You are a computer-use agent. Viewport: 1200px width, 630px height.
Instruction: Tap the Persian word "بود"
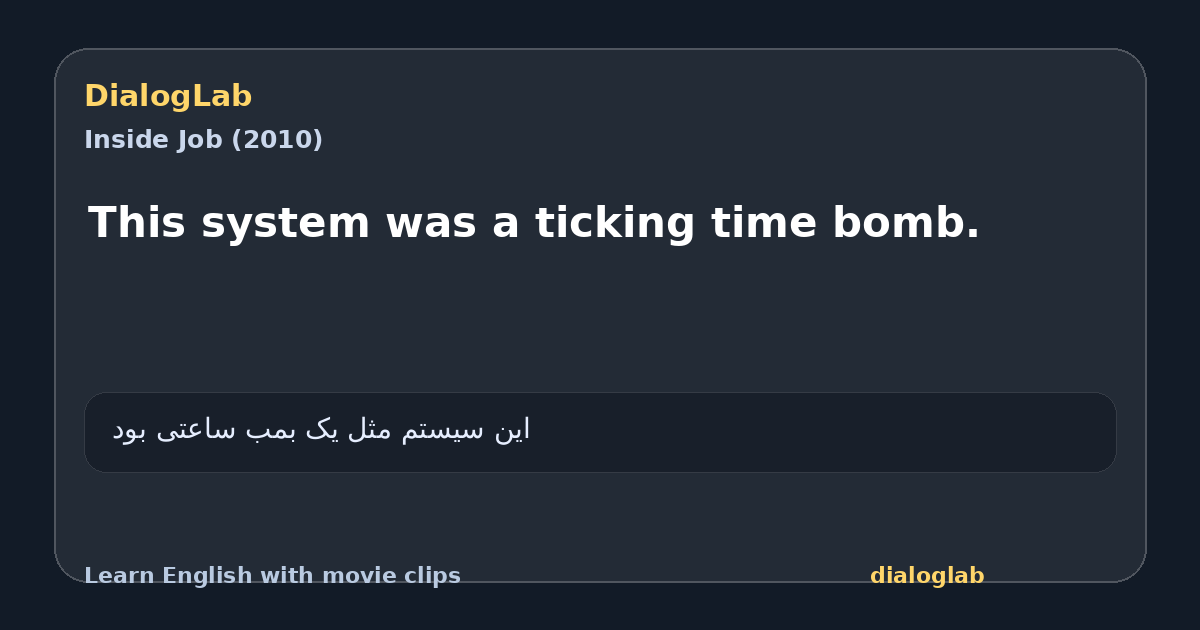(x=129, y=430)
